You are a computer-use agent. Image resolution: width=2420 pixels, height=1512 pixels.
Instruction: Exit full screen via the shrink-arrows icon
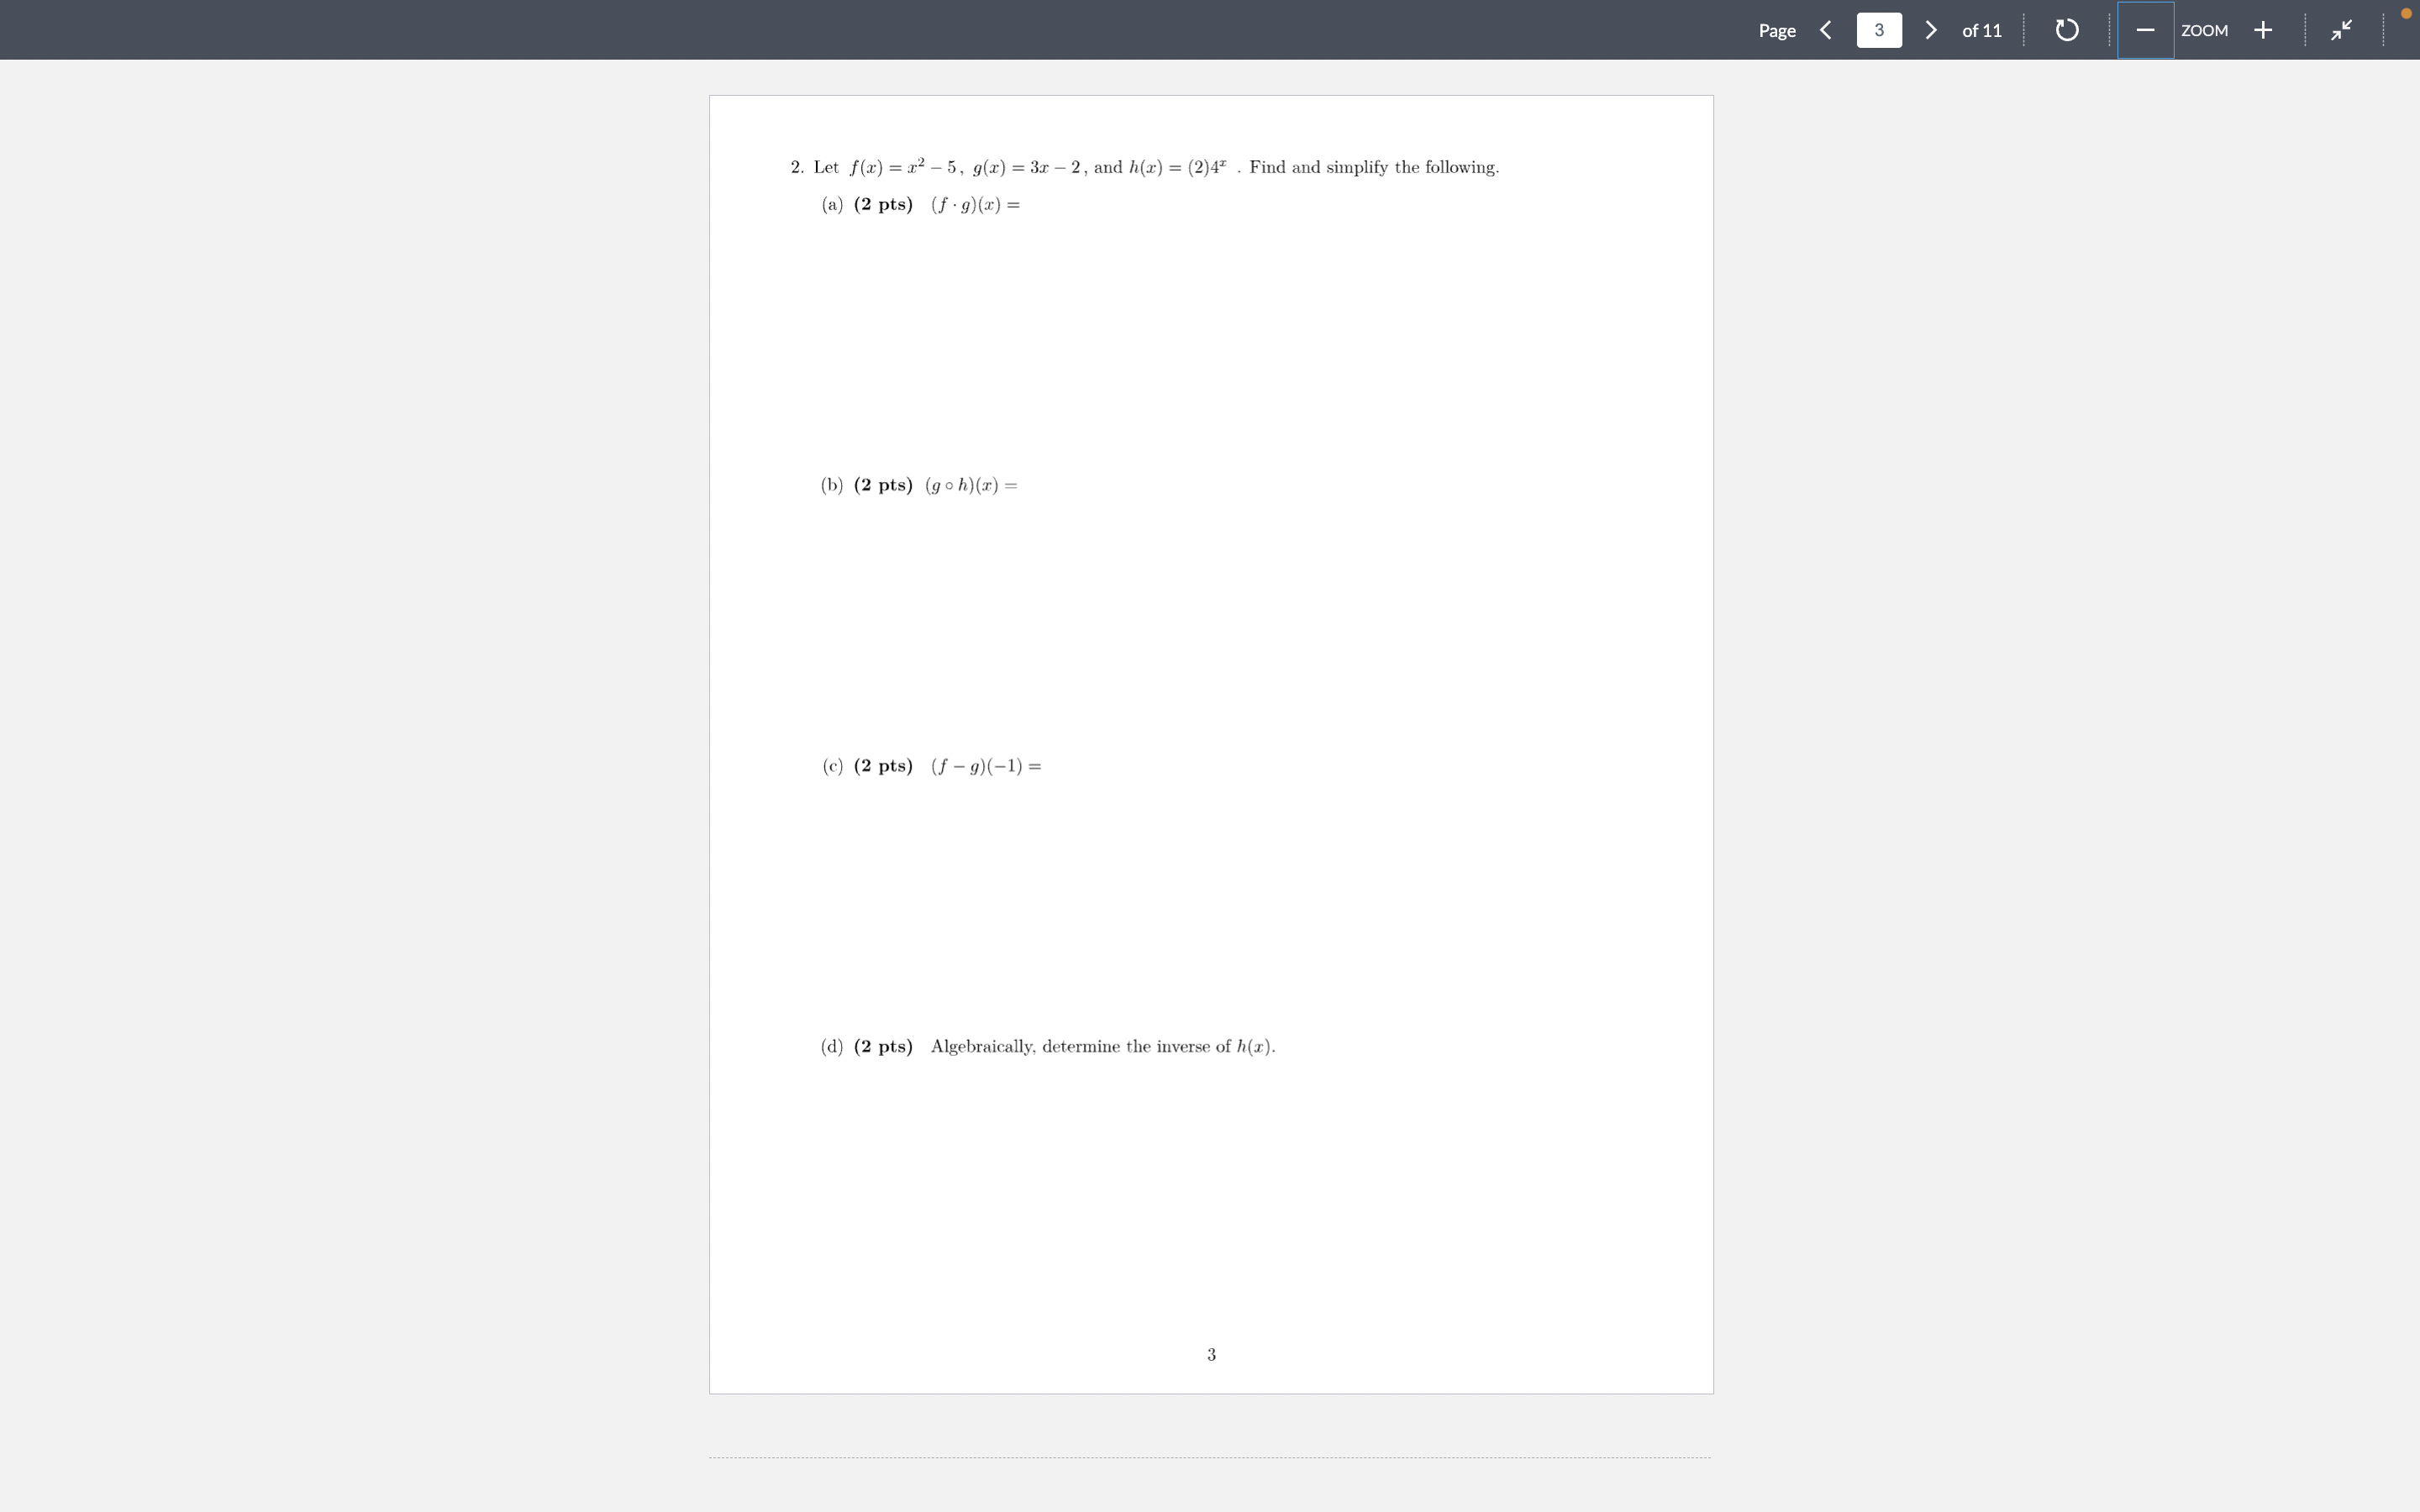coord(2340,30)
